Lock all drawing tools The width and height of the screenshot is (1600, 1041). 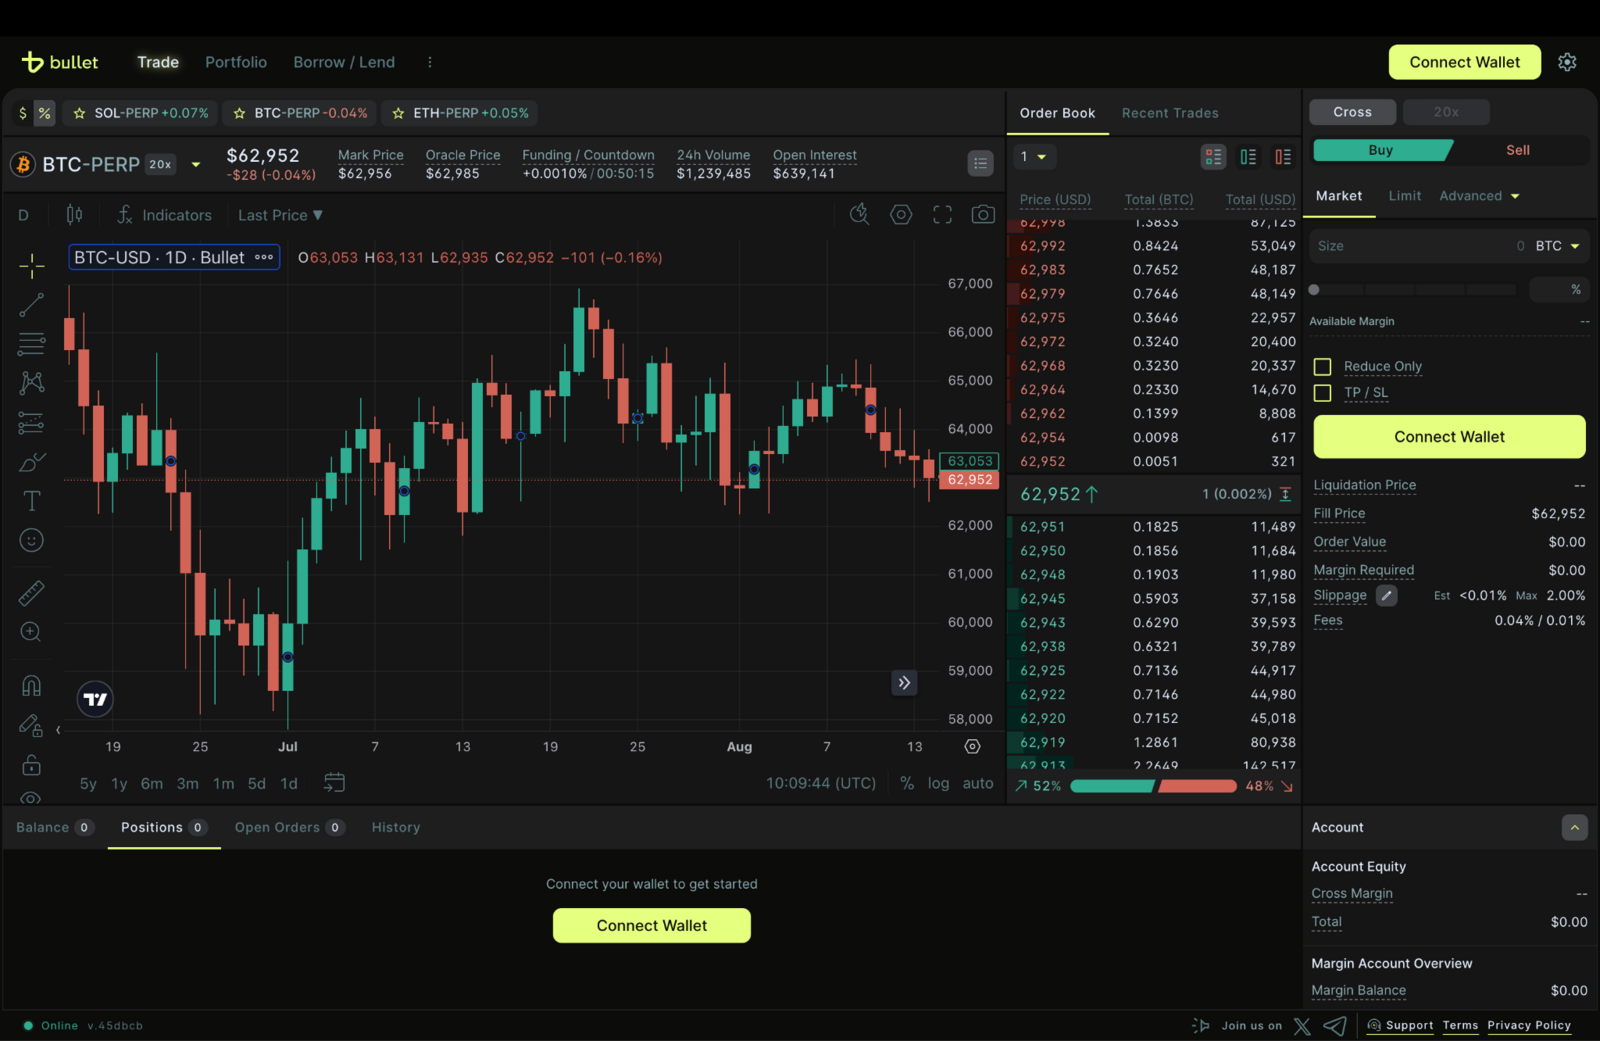[32, 765]
